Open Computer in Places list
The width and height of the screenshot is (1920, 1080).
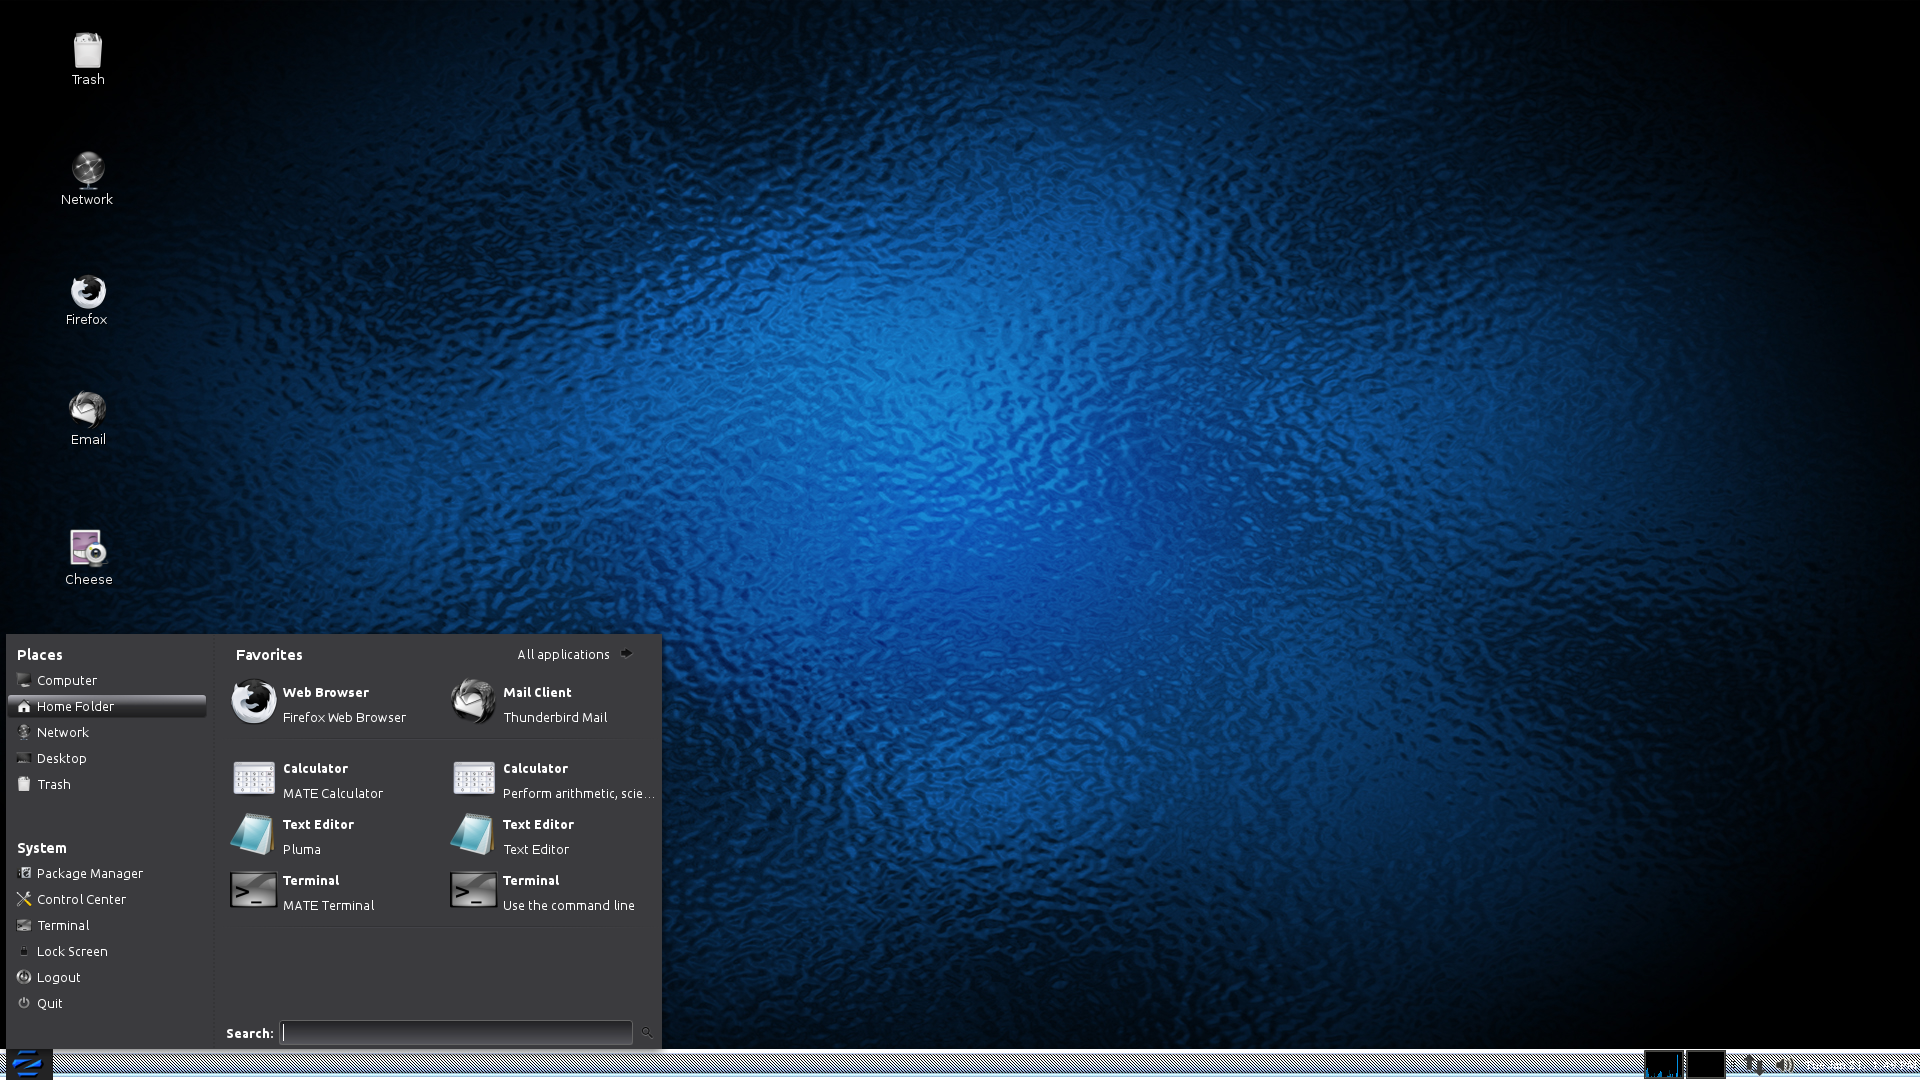pyautogui.click(x=66, y=680)
